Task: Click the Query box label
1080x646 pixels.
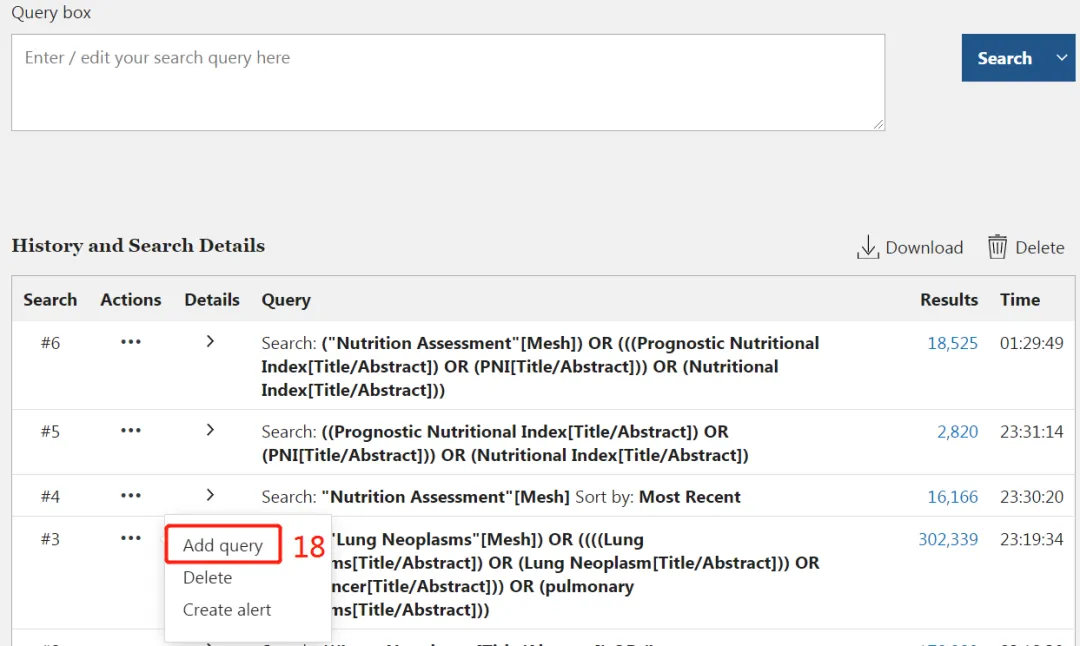Action: pyautogui.click(x=51, y=12)
